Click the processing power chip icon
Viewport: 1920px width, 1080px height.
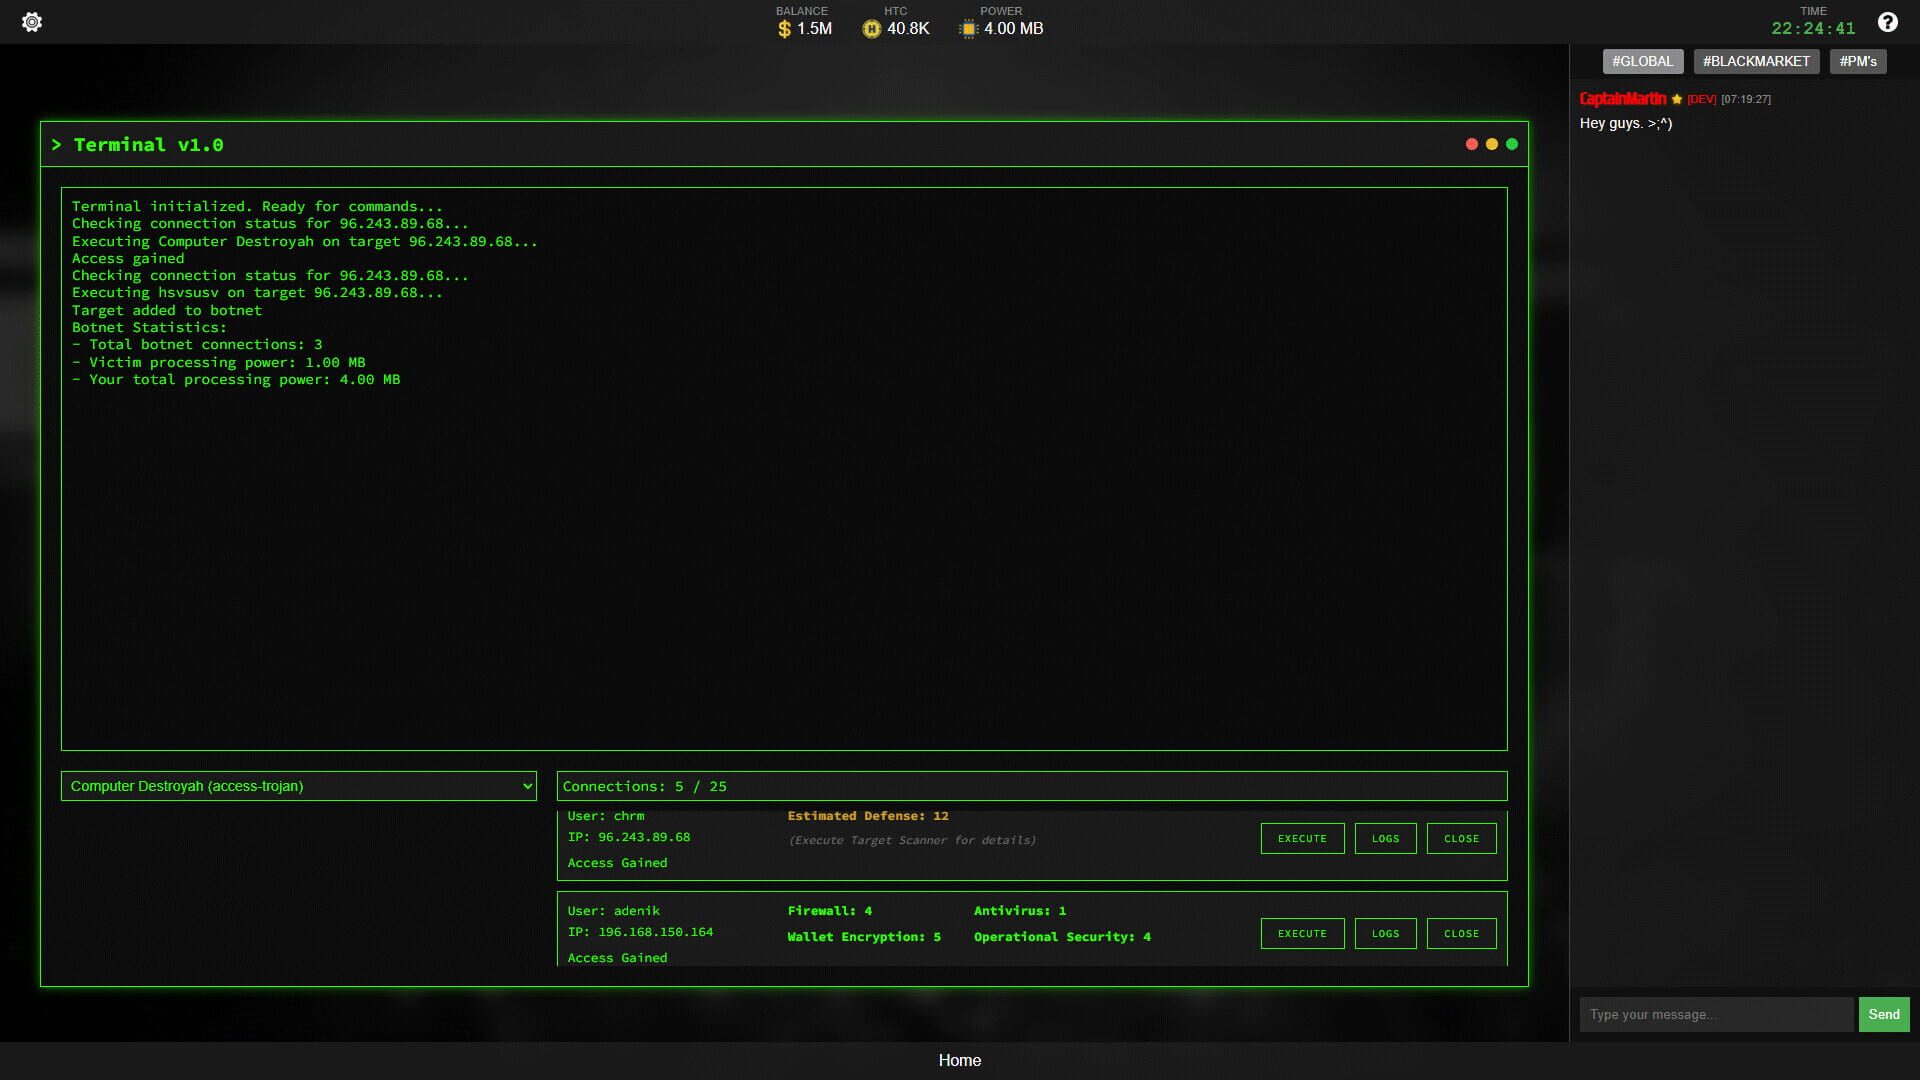(967, 29)
